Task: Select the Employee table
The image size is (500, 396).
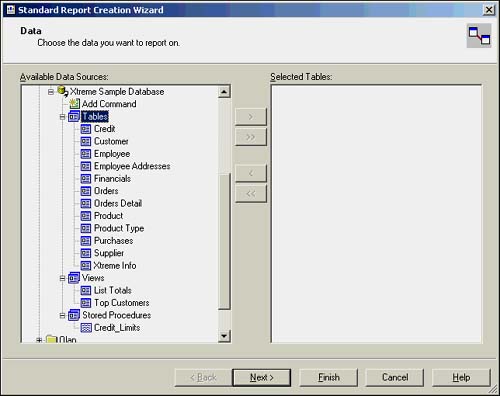Action: [112, 154]
